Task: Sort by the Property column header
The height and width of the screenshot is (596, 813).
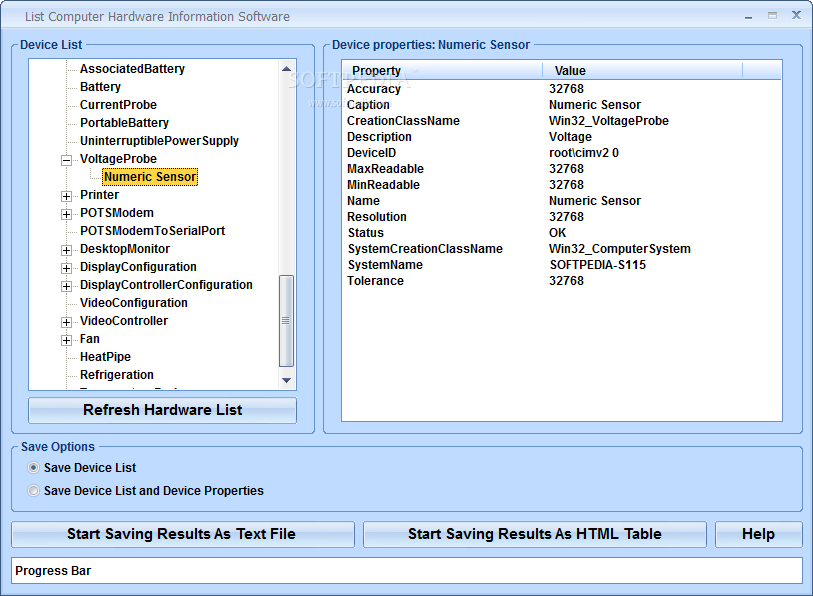Action: click(x=442, y=71)
